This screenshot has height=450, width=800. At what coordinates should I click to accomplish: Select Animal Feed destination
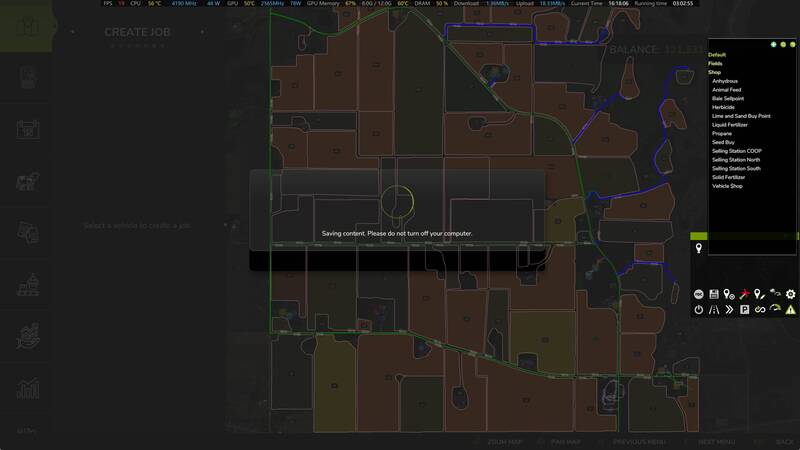click(x=727, y=90)
